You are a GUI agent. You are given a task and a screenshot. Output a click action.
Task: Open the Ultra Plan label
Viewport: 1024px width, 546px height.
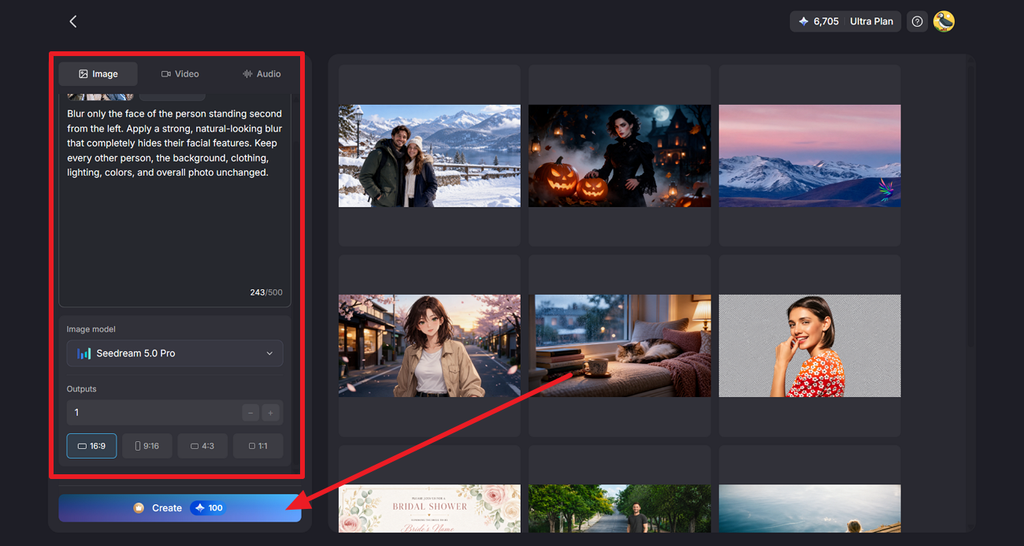pos(871,22)
